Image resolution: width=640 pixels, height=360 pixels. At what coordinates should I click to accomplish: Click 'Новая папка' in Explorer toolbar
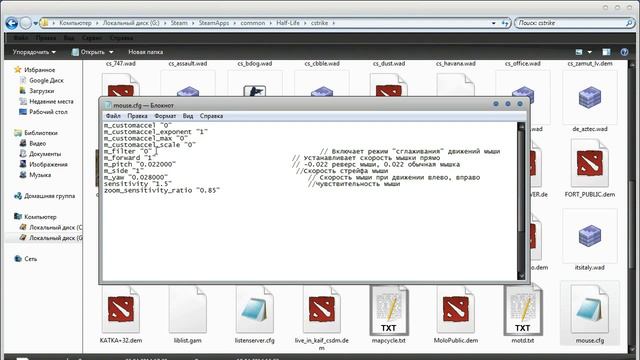click(x=145, y=52)
